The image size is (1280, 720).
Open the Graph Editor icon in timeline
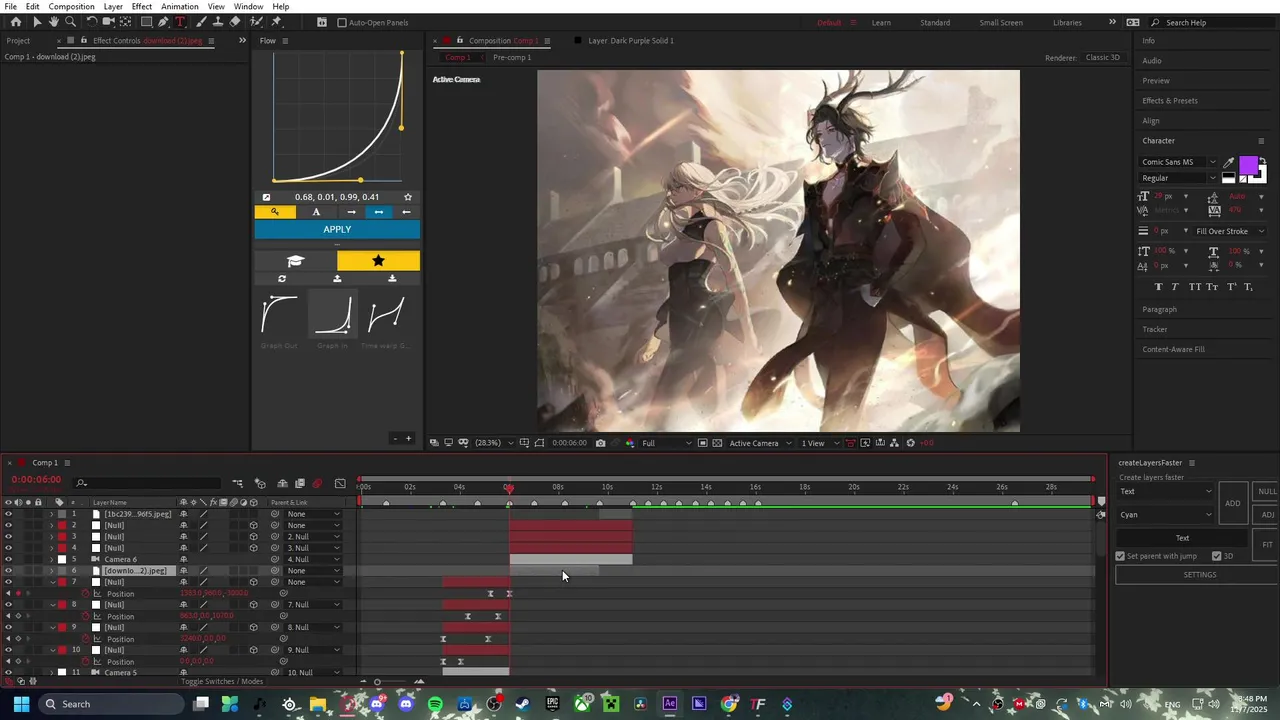click(x=340, y=484)
